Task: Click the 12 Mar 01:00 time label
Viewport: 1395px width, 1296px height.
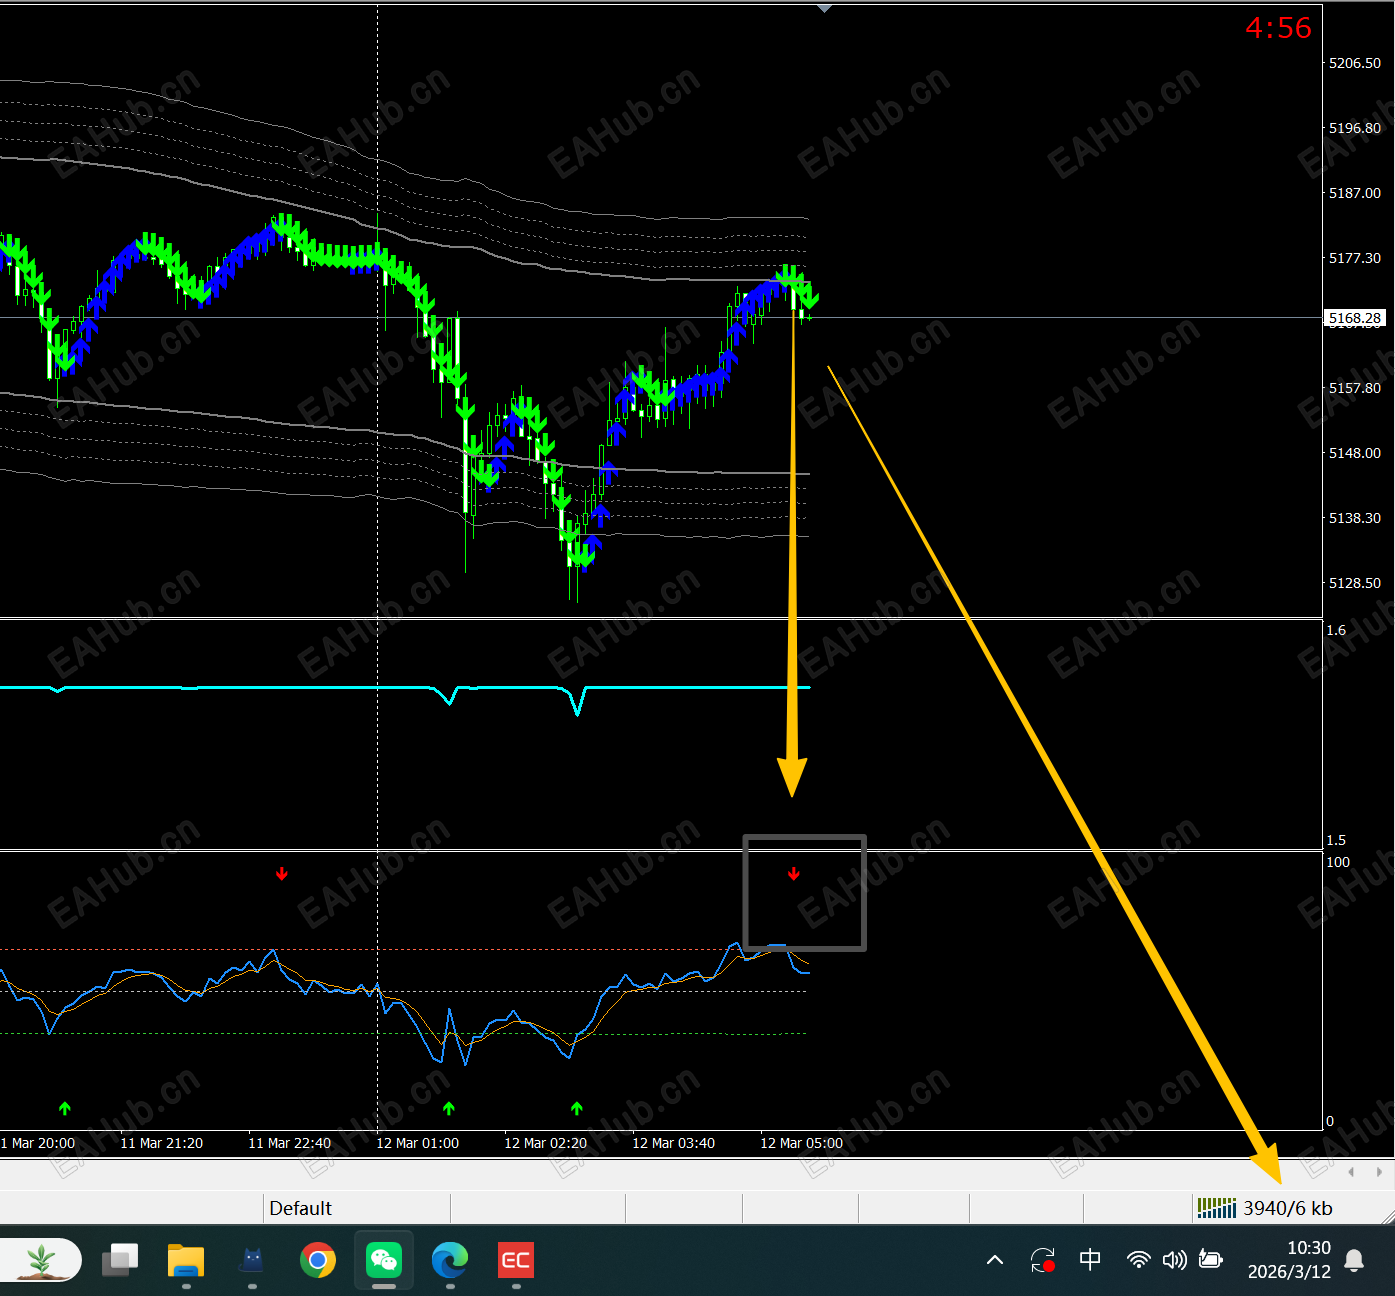Action: [x=418, y=1143]
